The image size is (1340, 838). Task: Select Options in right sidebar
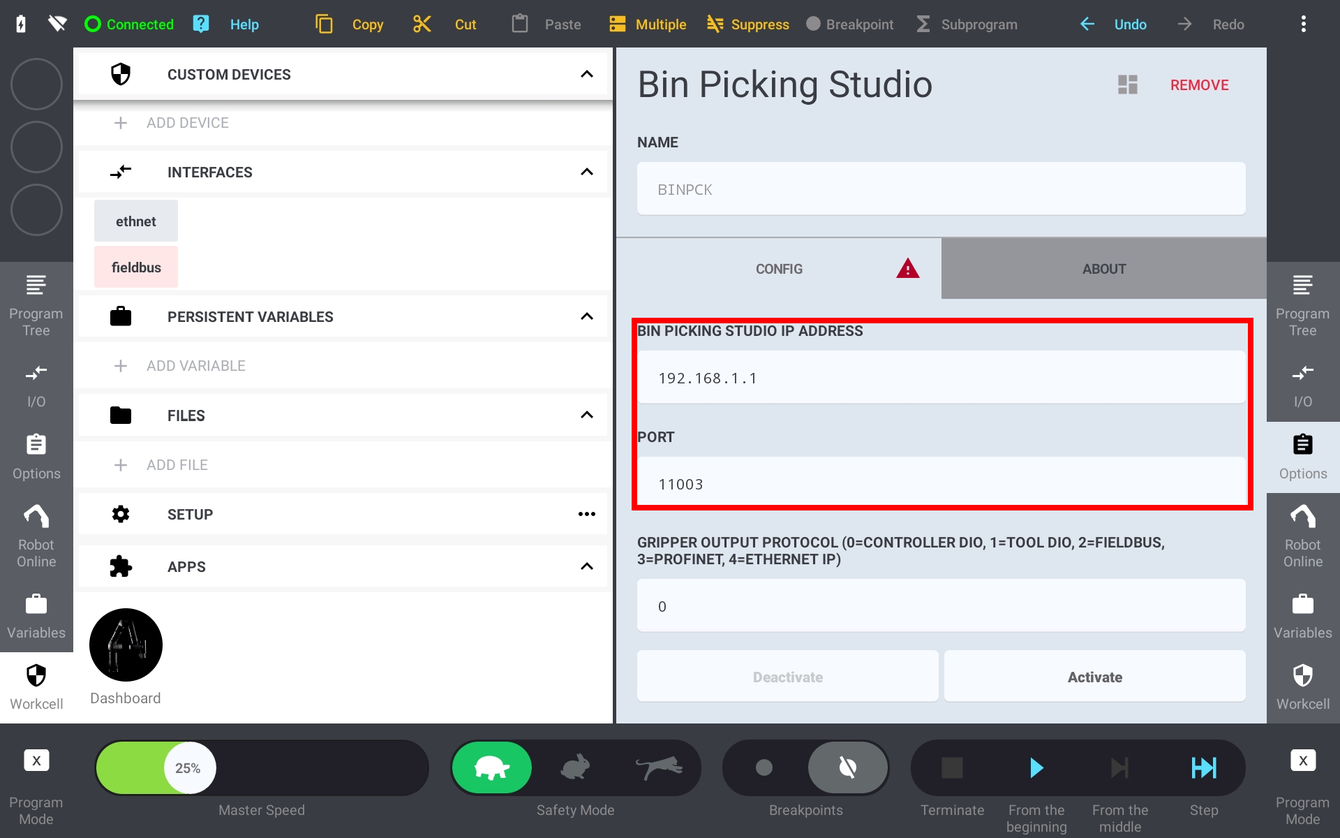tap(1302, 457)
